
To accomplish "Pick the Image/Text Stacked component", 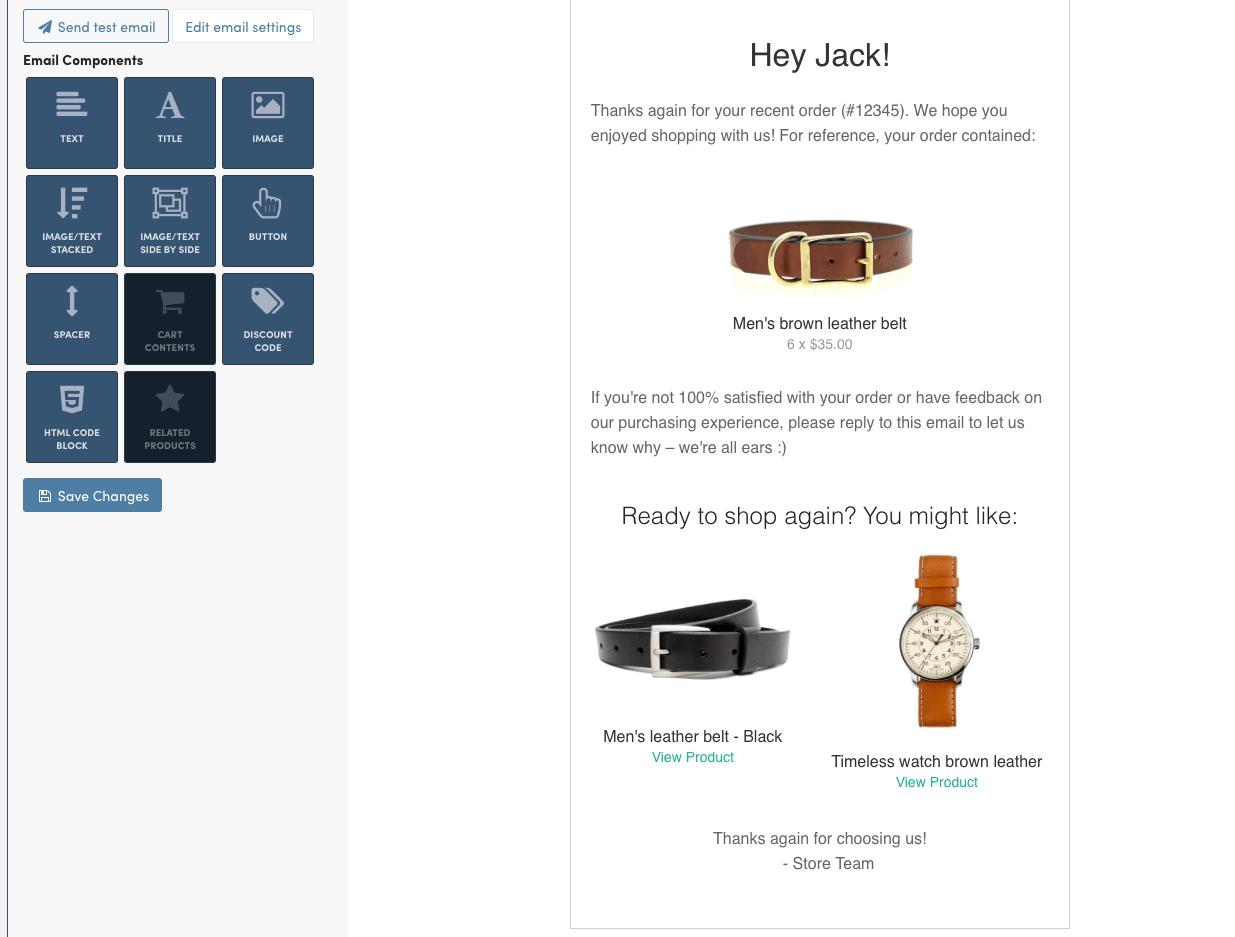I will 72,221.
